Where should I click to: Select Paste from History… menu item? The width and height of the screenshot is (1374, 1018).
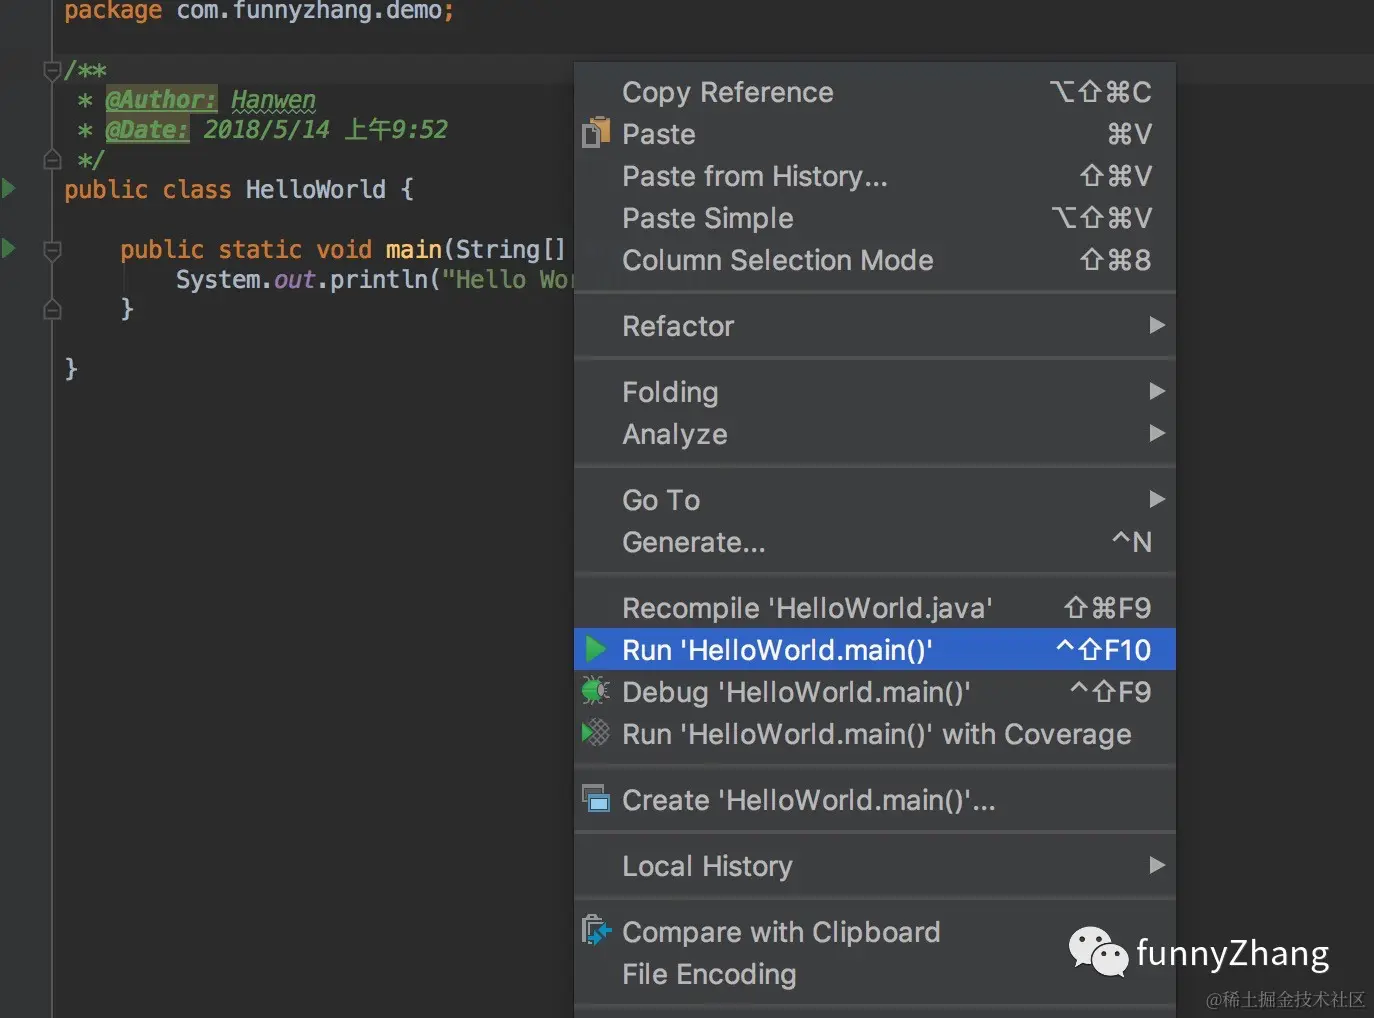(x=875, y=176)
